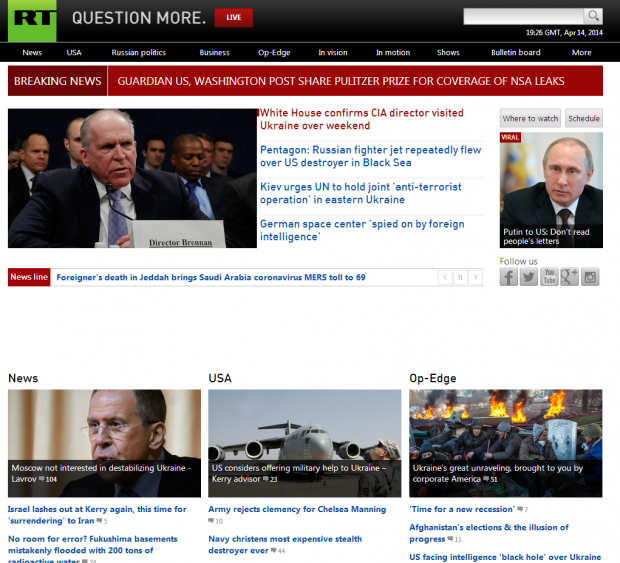
Task: Click the News line label
Action: (29, 277)
